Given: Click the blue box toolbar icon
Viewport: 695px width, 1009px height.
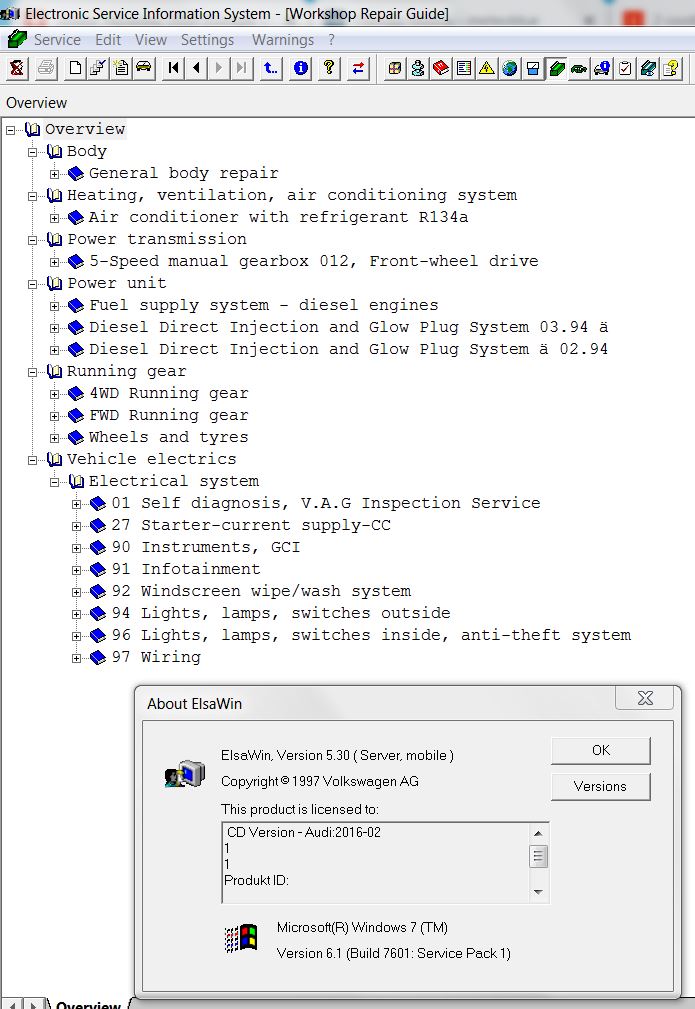Looking at the screenshot, I should (533, 68).
